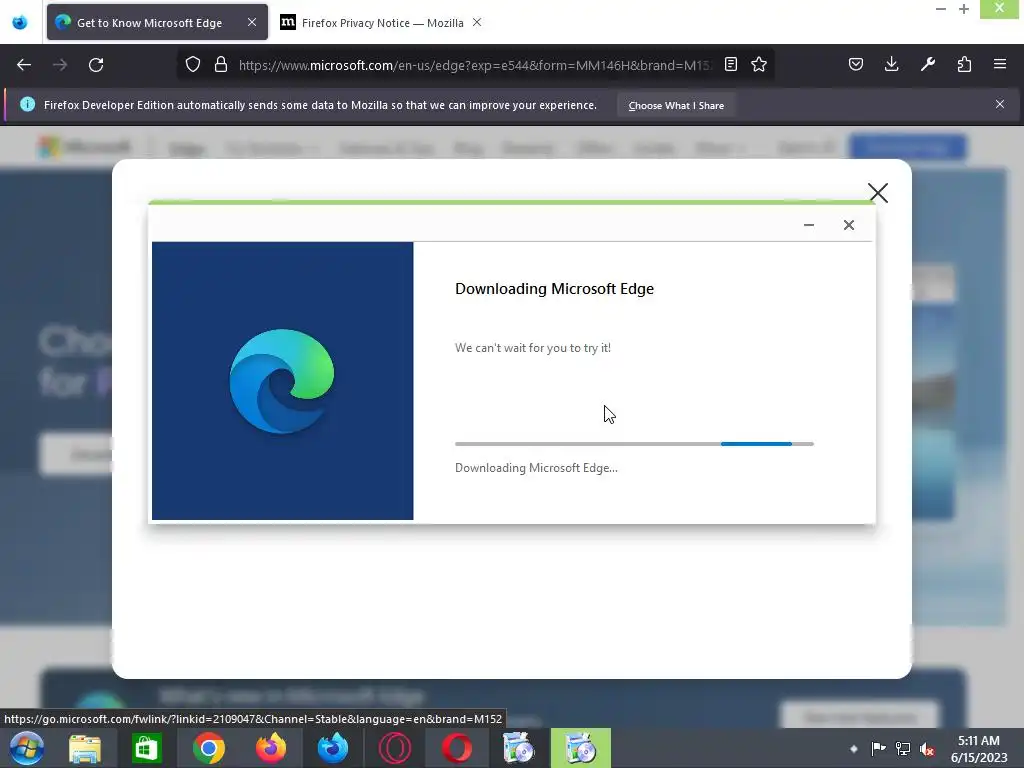Open Action Center flag icon
The height and width of the screenshot is (768, 1024).
[x=878, y=748]
